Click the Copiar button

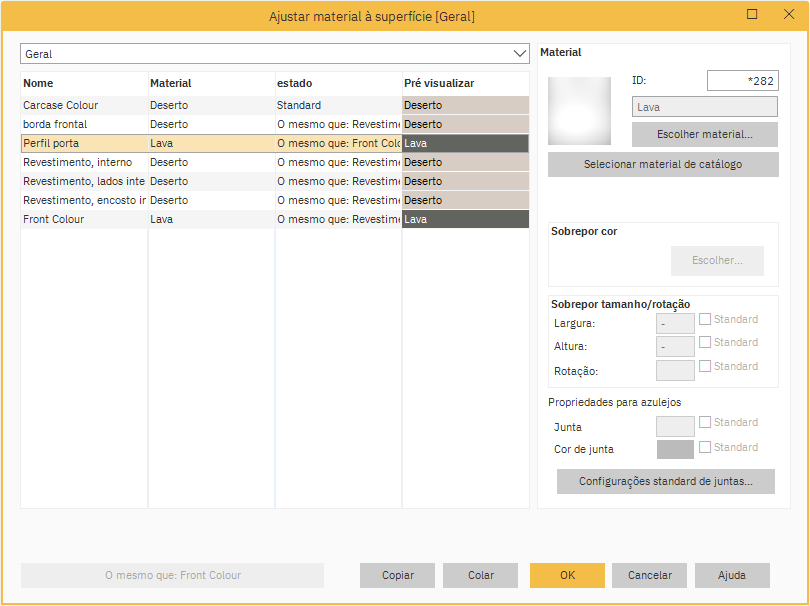pyautogui.click(x=397, y=575)
